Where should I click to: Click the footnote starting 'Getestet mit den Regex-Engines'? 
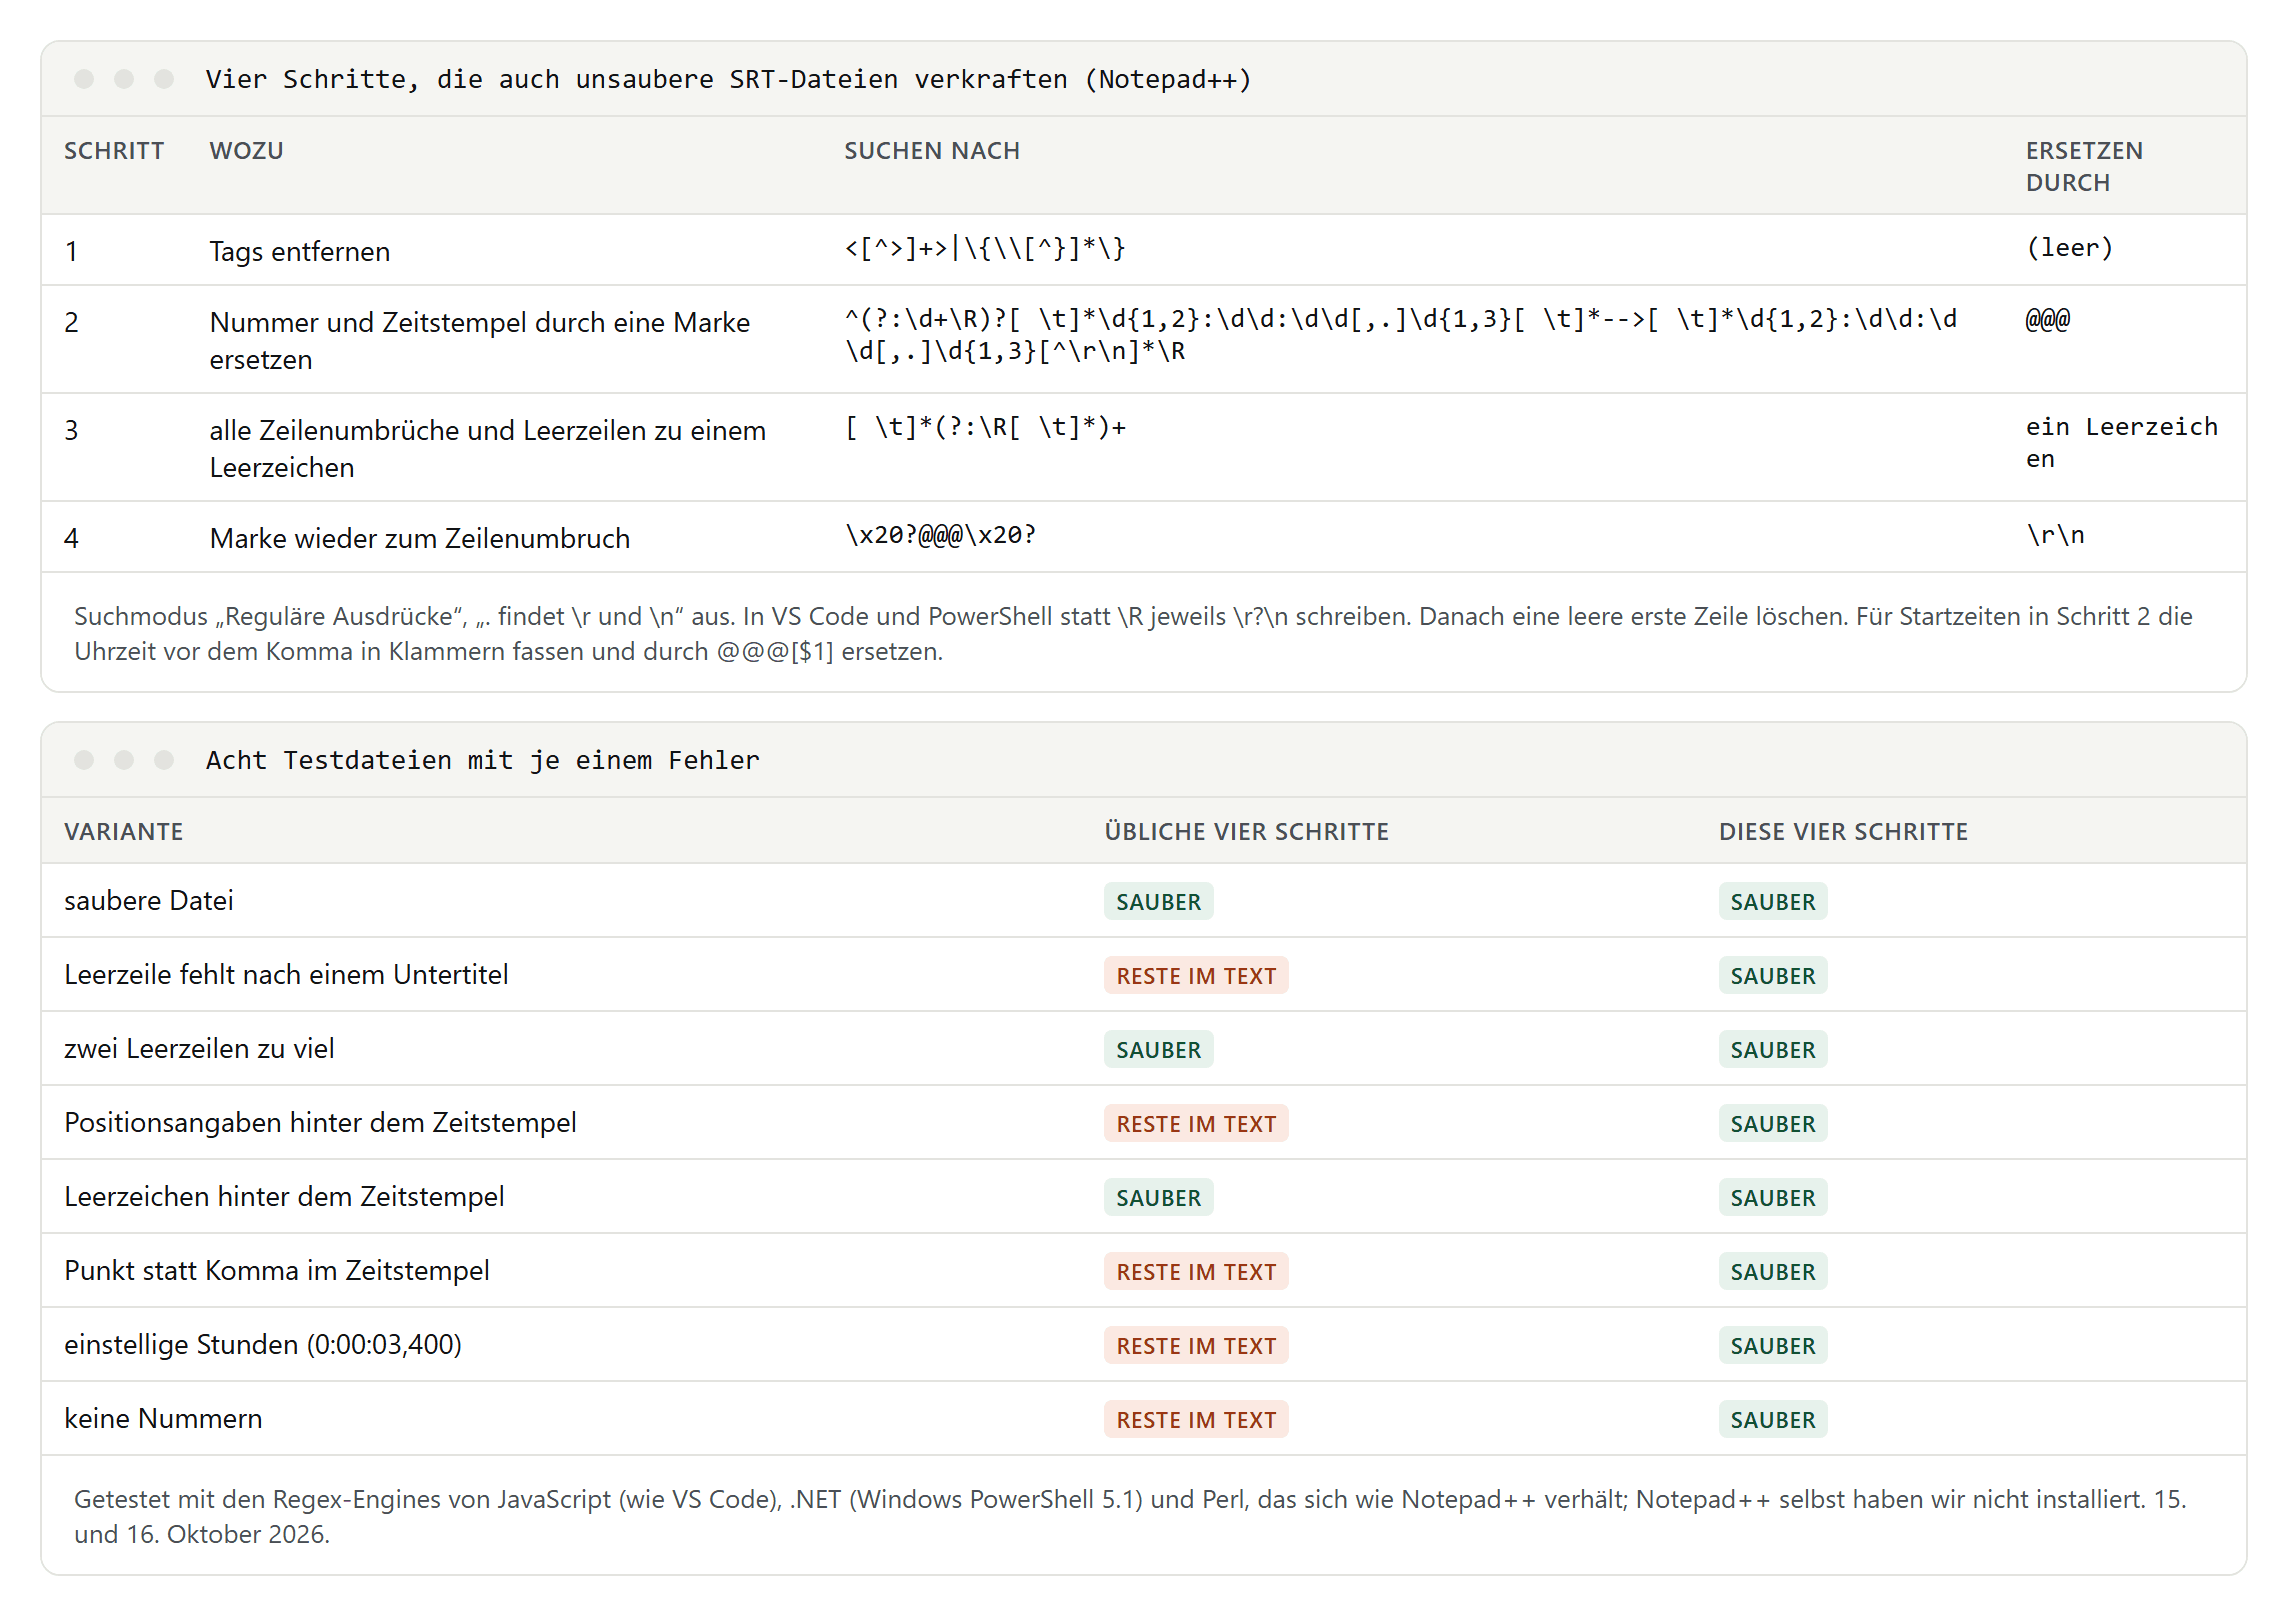pos(1130,1517)
